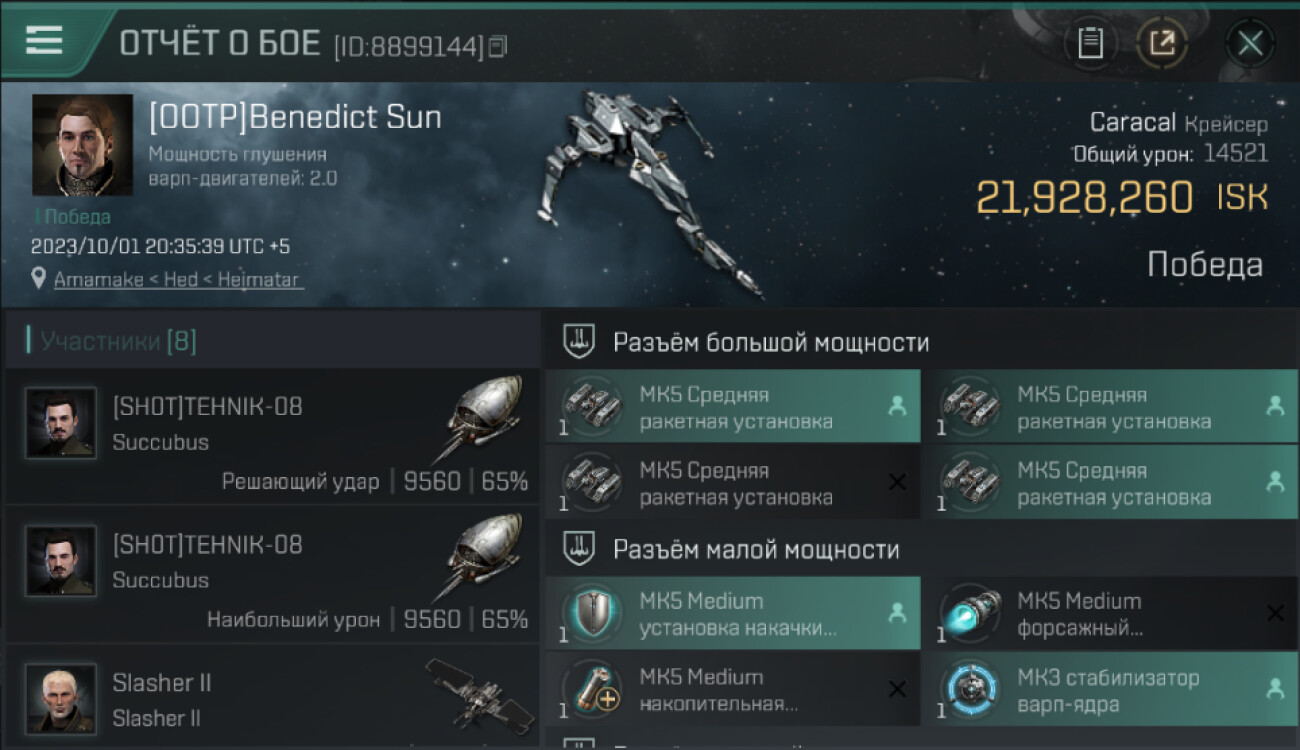This screenshot has width=1300, height=750.
Task: Click the Slasher II pilot portrait
Action: pyautogui.click(x=61, y=698)
